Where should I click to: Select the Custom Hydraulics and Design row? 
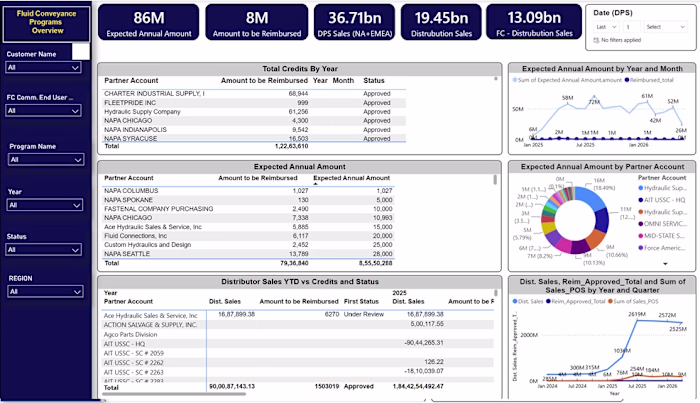pyautogui.click(x=248, y=245)
